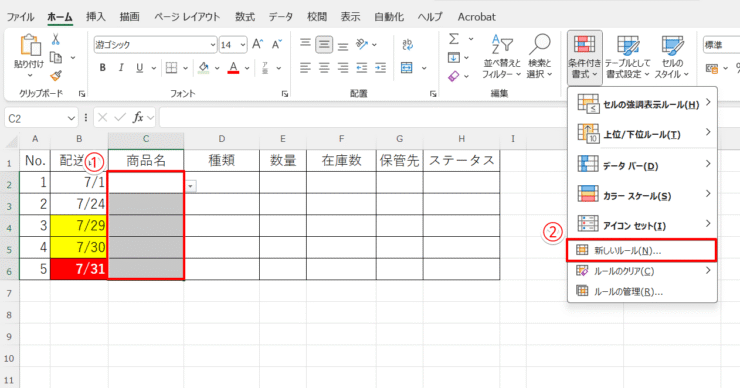Screen dimensions: 740x388
Task: Click the Cut scissors icon
Action: [56, 39]
